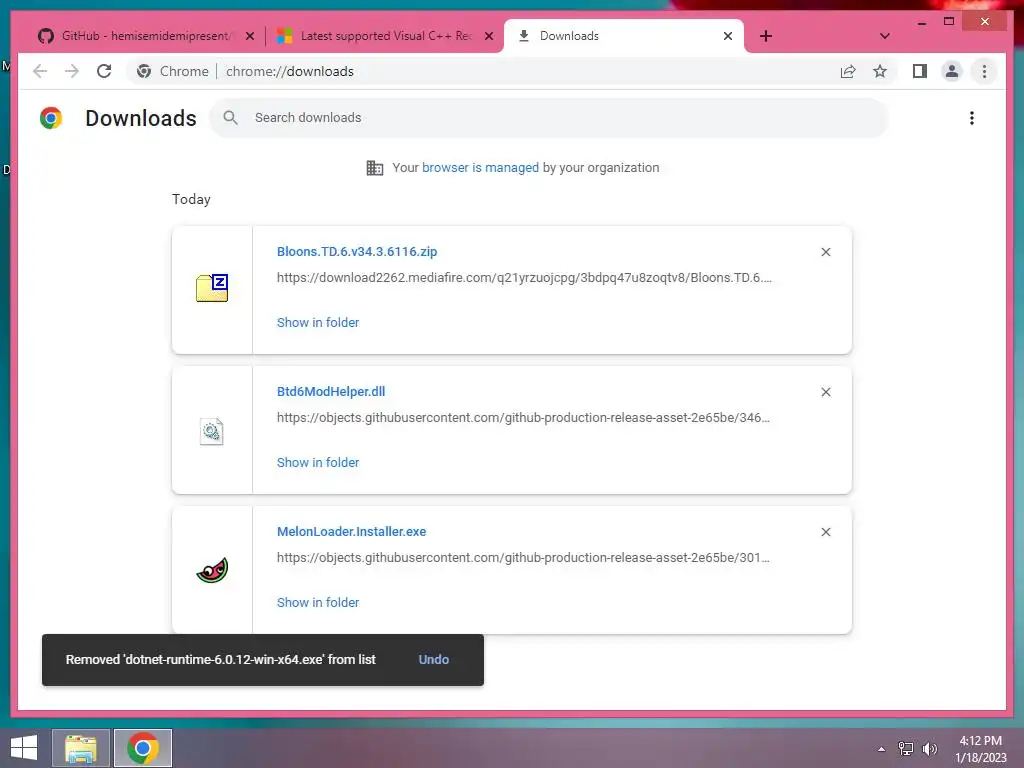Click the search magnifier icon
The width and height of the screenshot is (1024, 768).
coord(230,118)
